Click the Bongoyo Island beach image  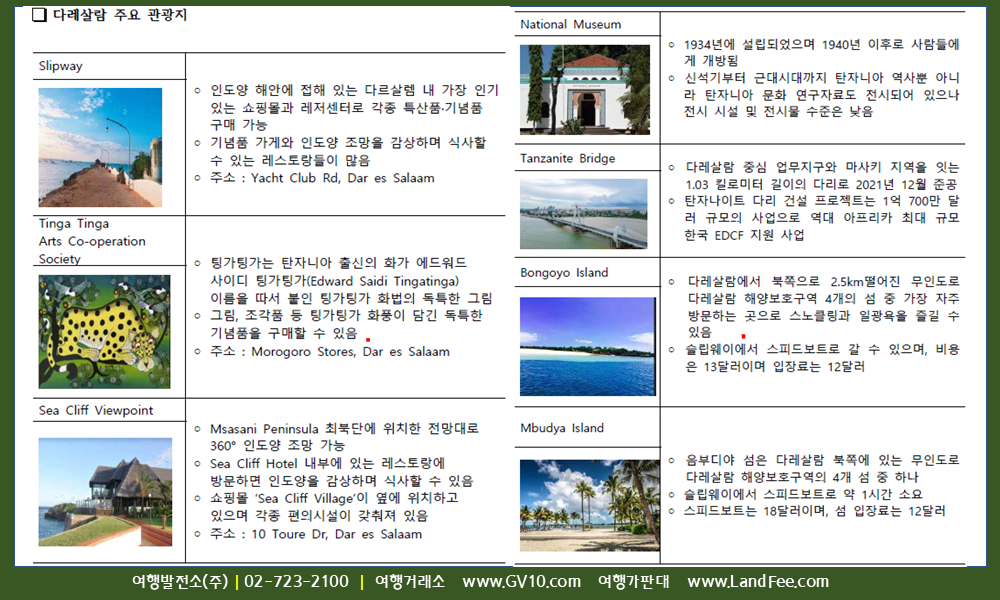(587, 346)
